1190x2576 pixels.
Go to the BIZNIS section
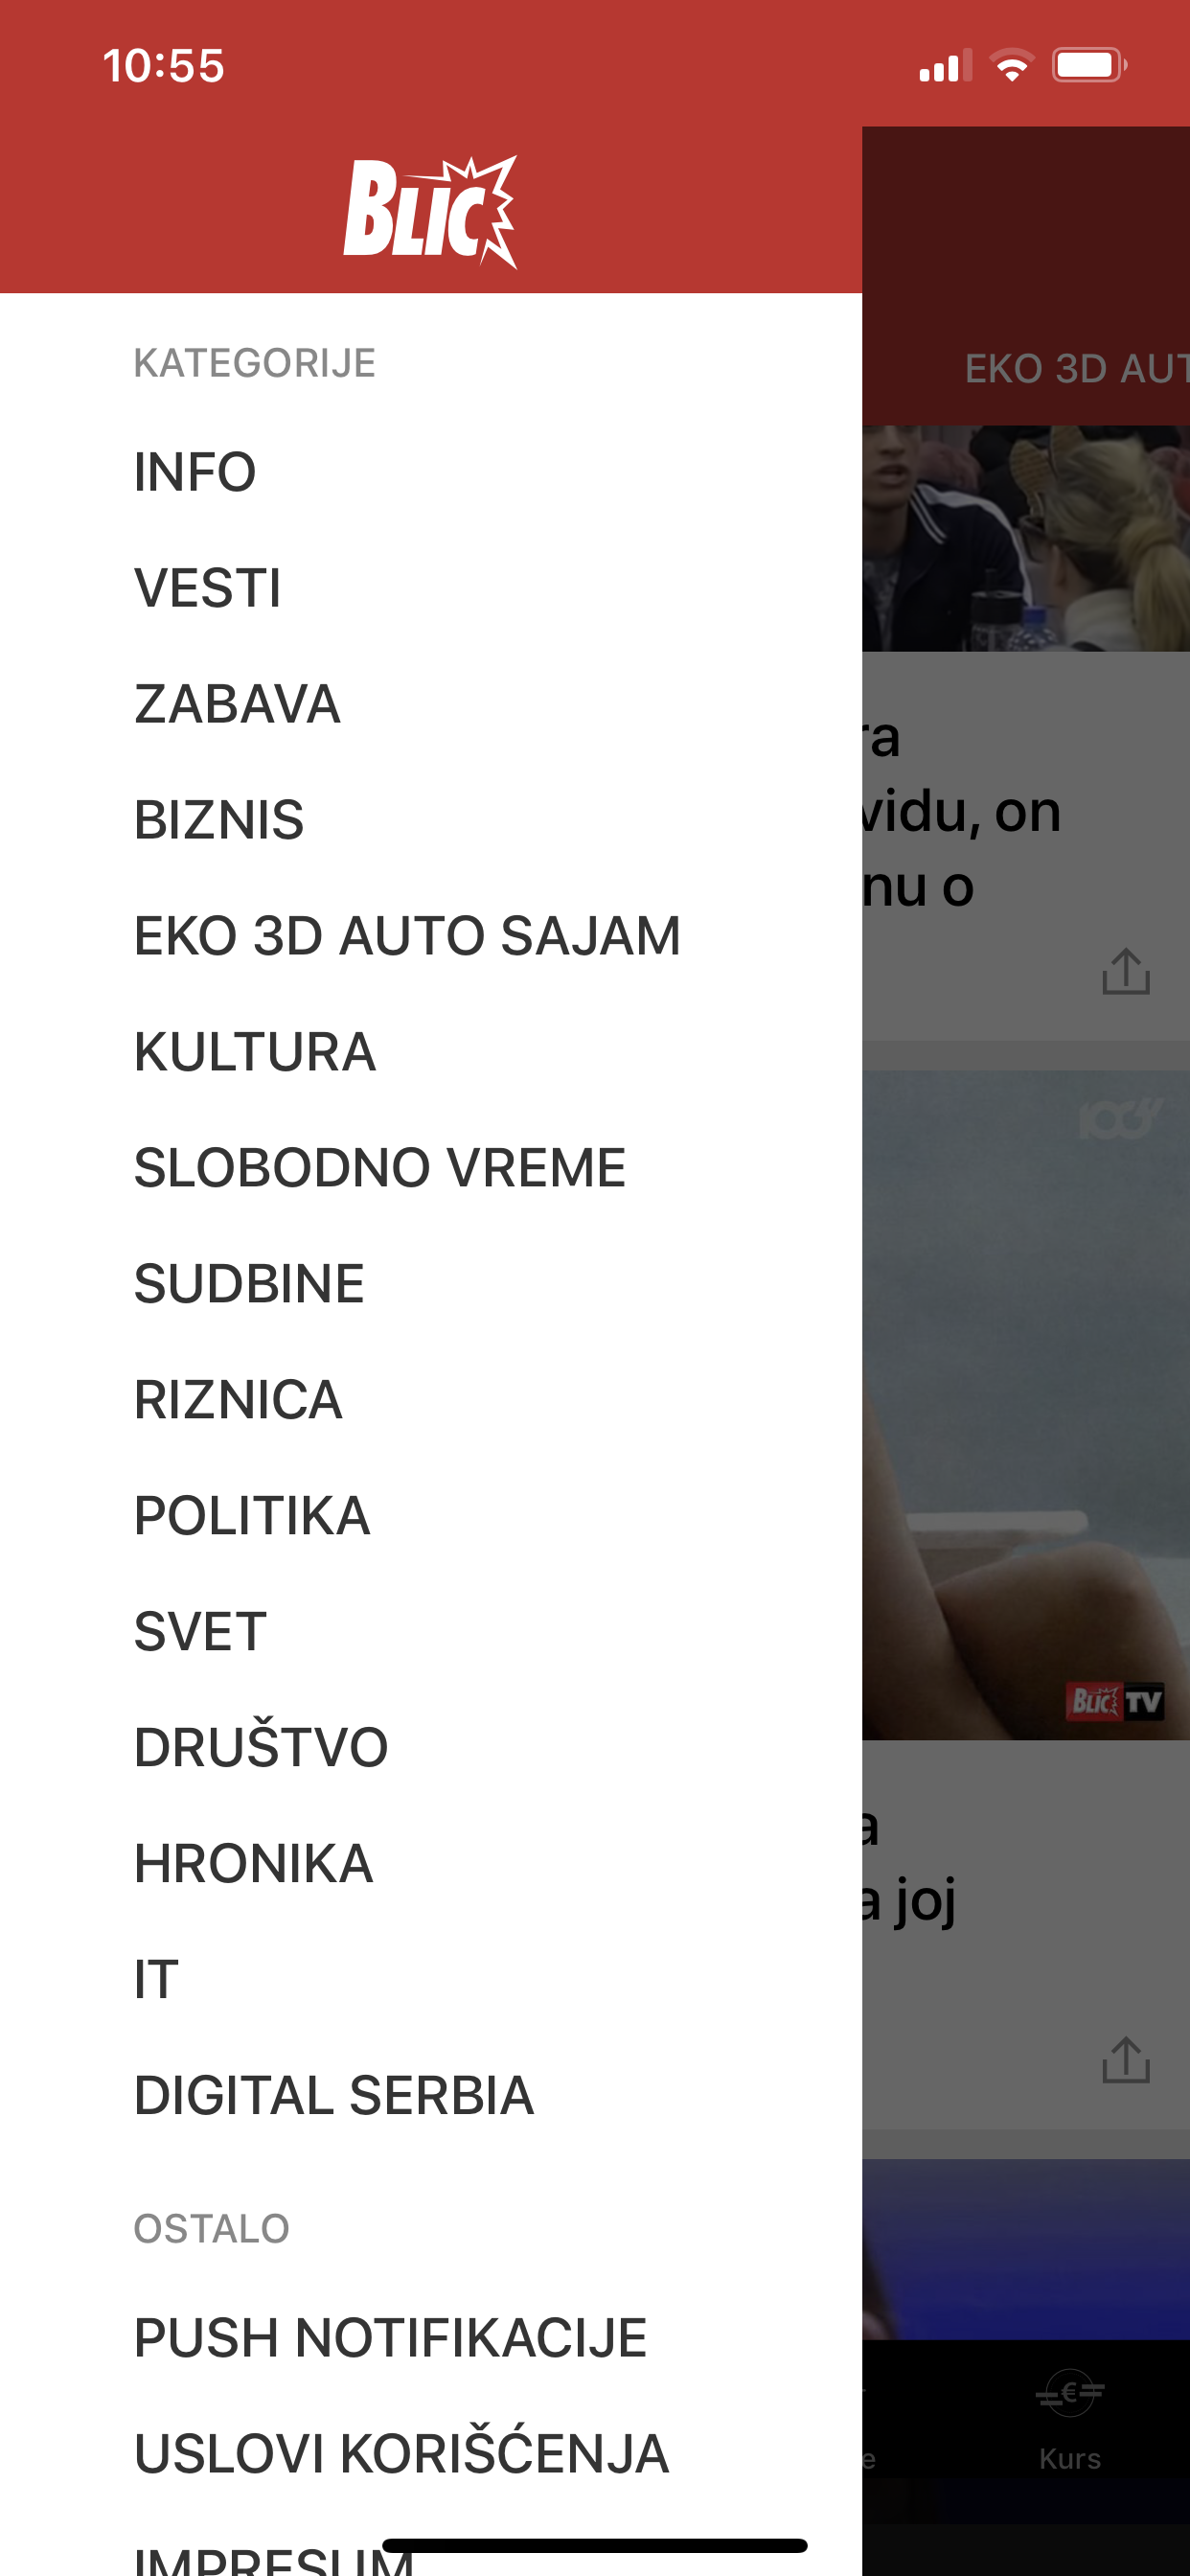(219, 820)
